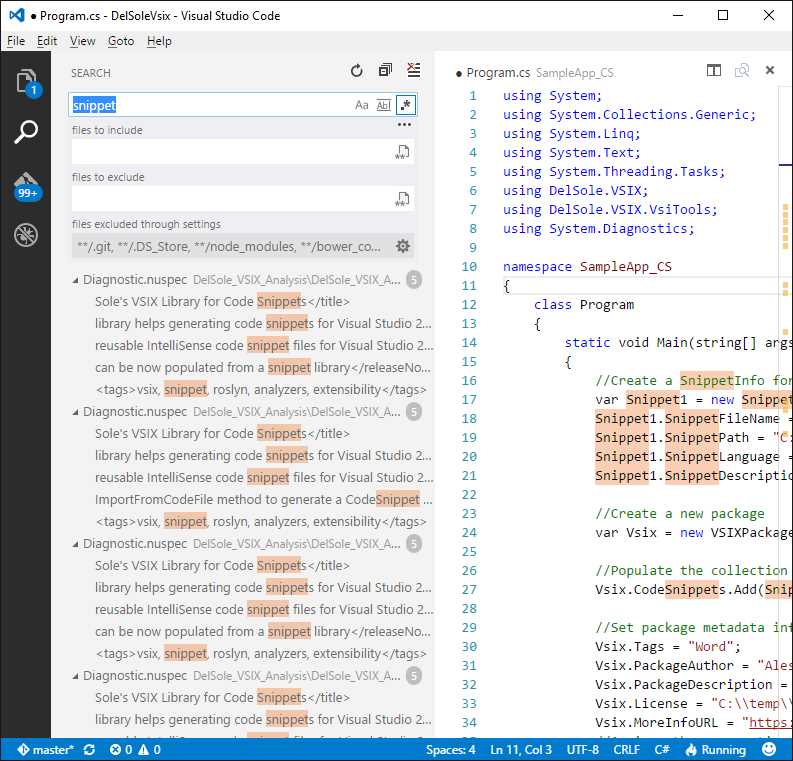Open the Goto menu

click(121, 41)
